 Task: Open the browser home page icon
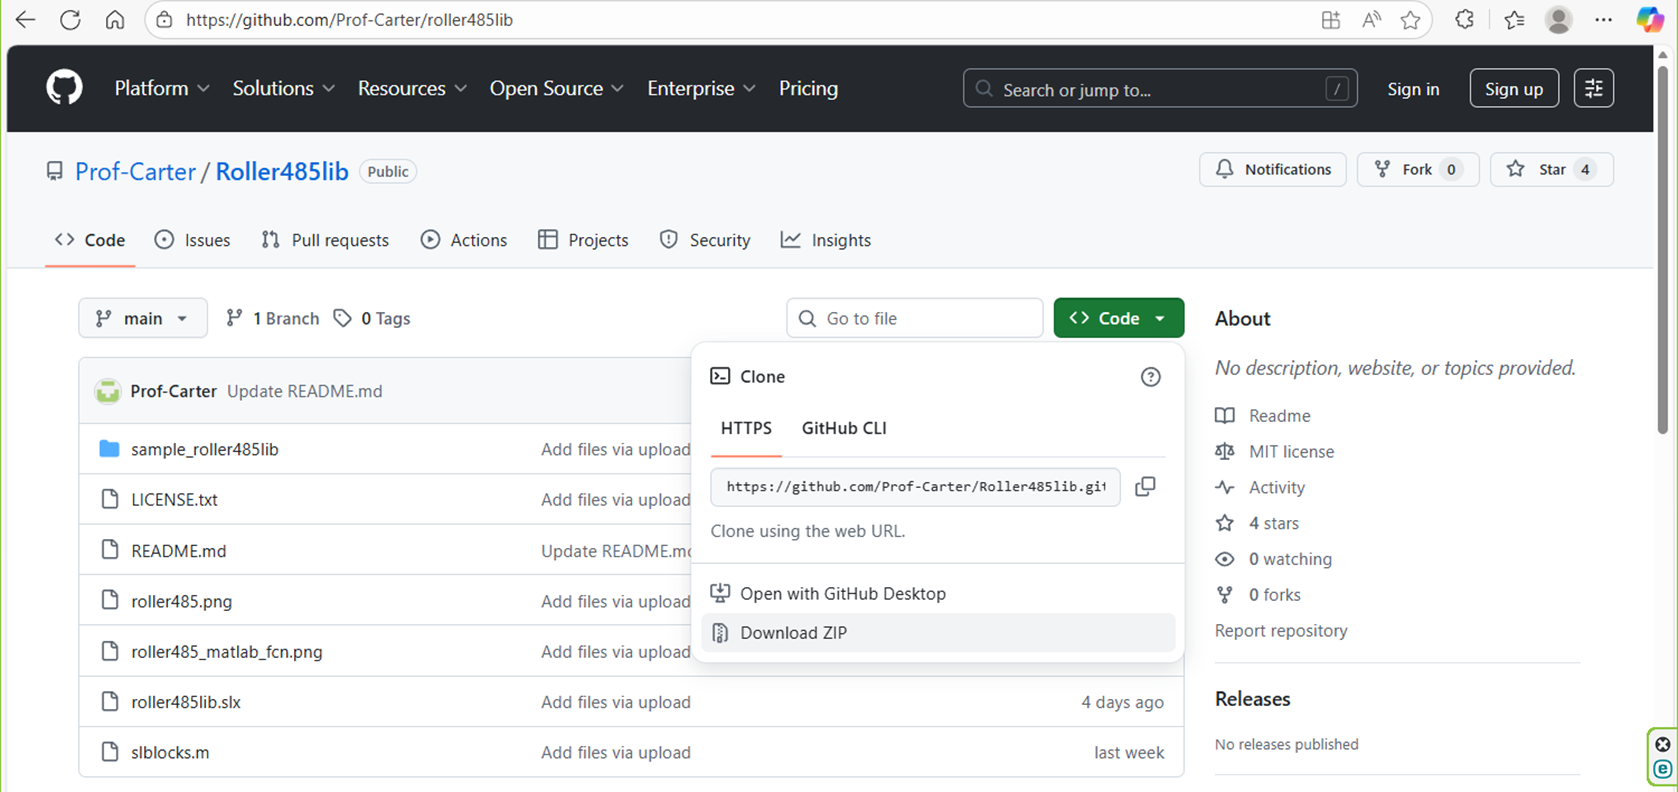point(115,20)
